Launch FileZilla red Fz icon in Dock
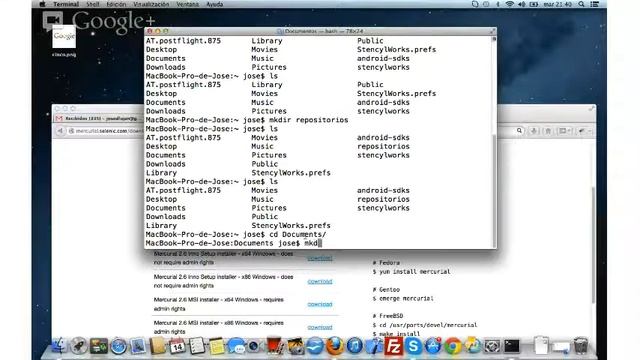640x360 pixels. pos(393,346)
